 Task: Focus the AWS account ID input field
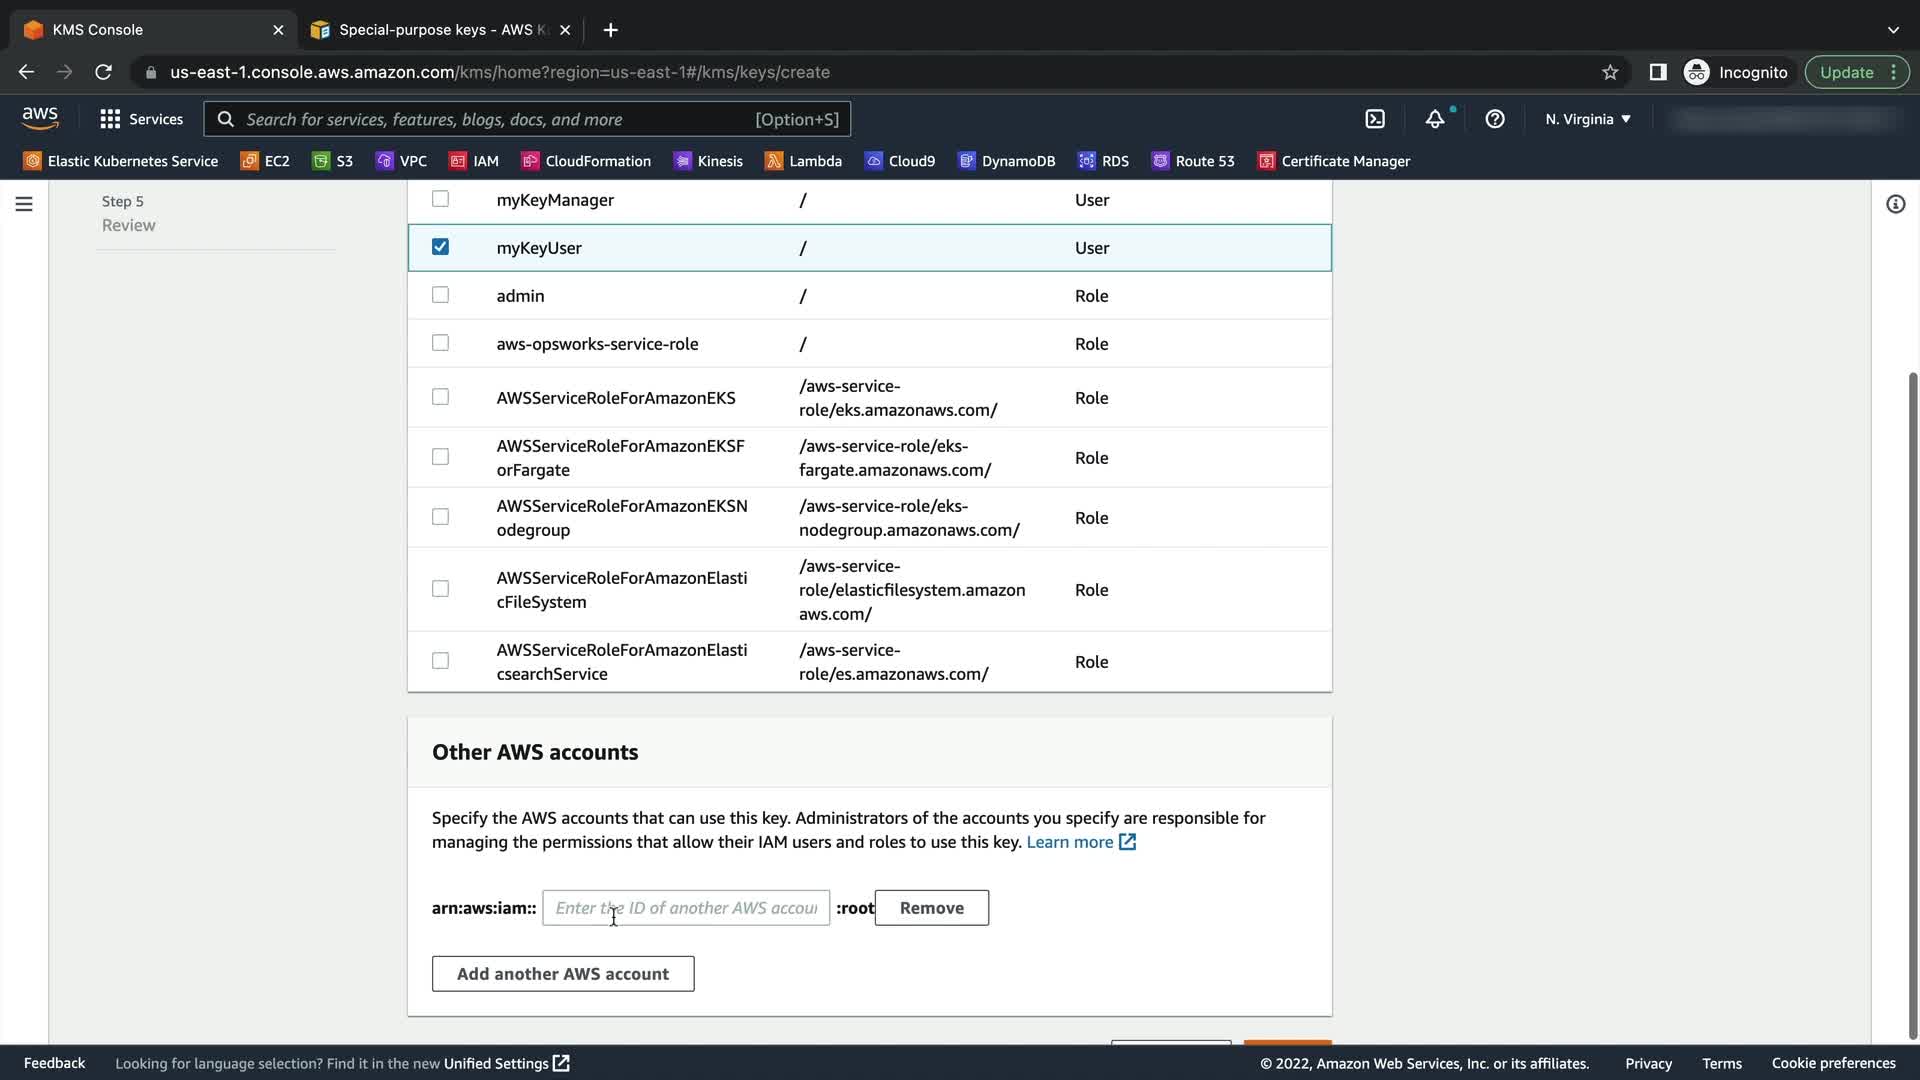point(686,908)
